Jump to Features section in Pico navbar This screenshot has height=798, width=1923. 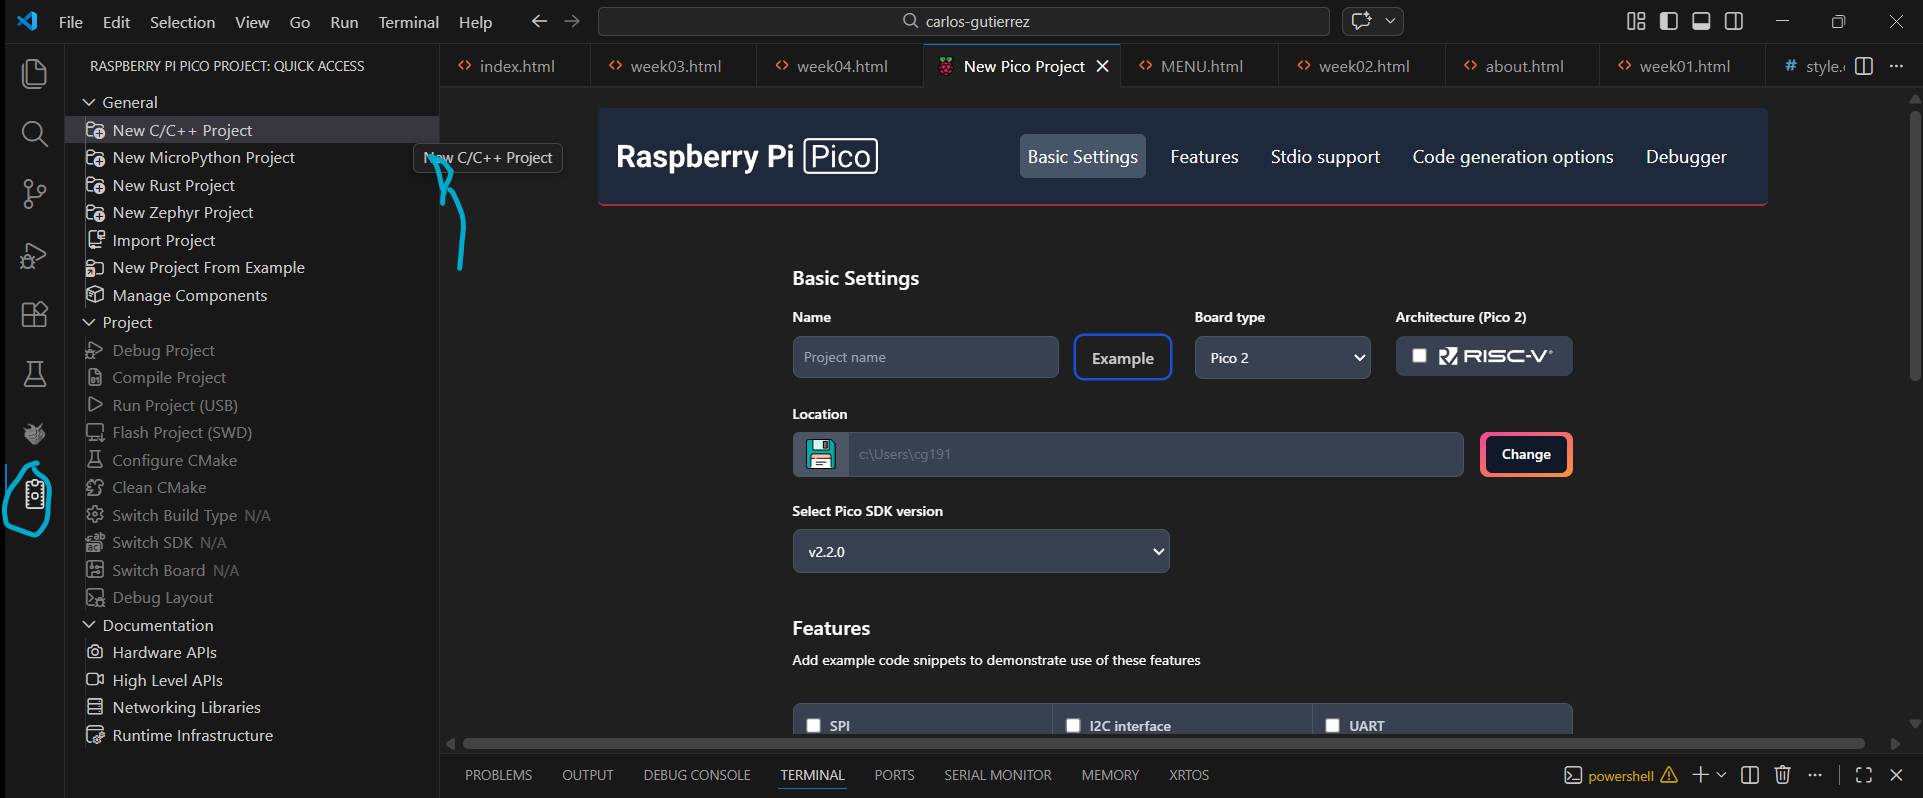(1204, 156)
